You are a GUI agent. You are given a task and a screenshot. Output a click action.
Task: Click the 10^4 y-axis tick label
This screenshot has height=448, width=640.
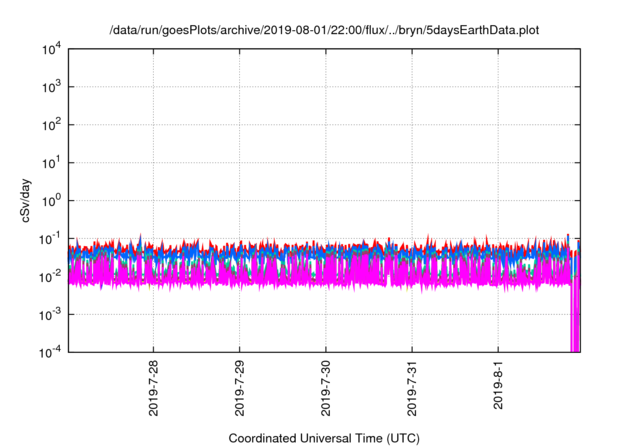pyautogui.click(x=51, y=50)
